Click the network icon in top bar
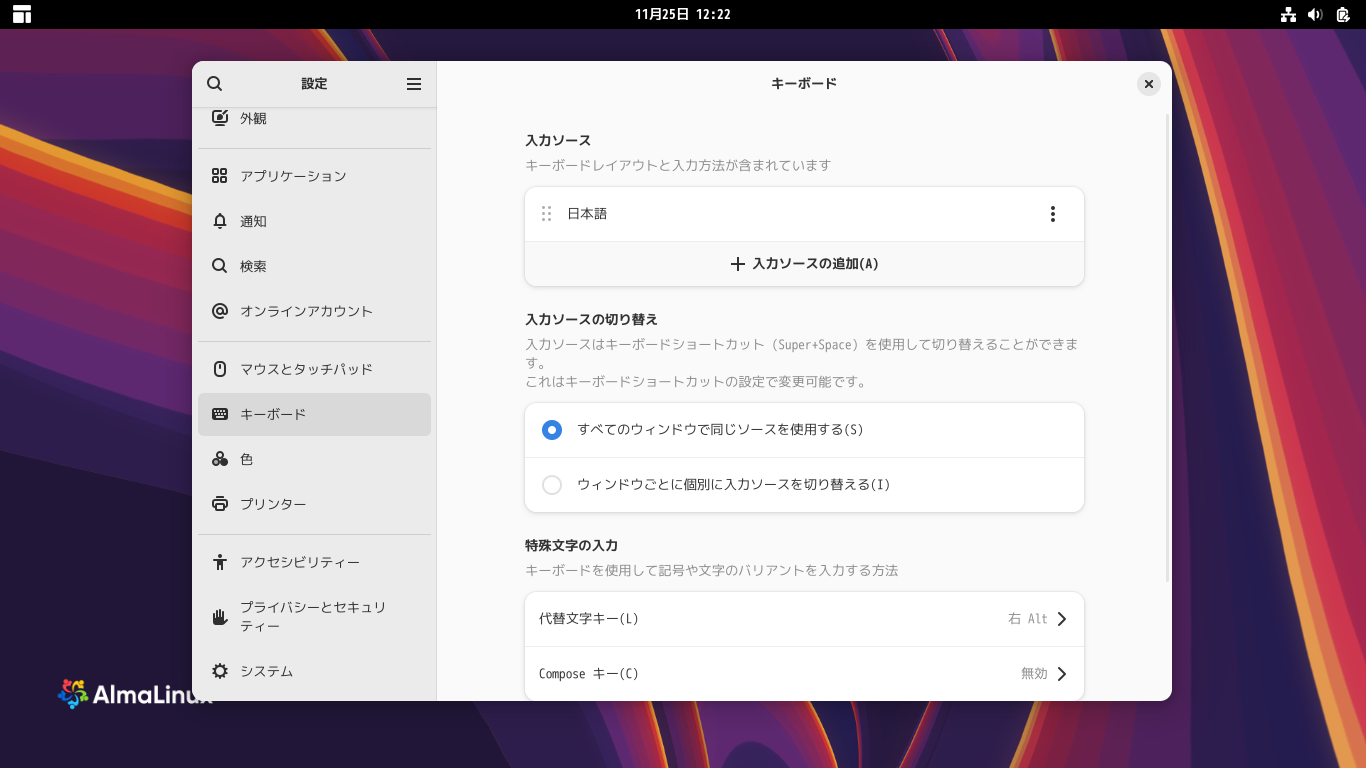The image size is (1366, 768). (x=1288, y=14)
